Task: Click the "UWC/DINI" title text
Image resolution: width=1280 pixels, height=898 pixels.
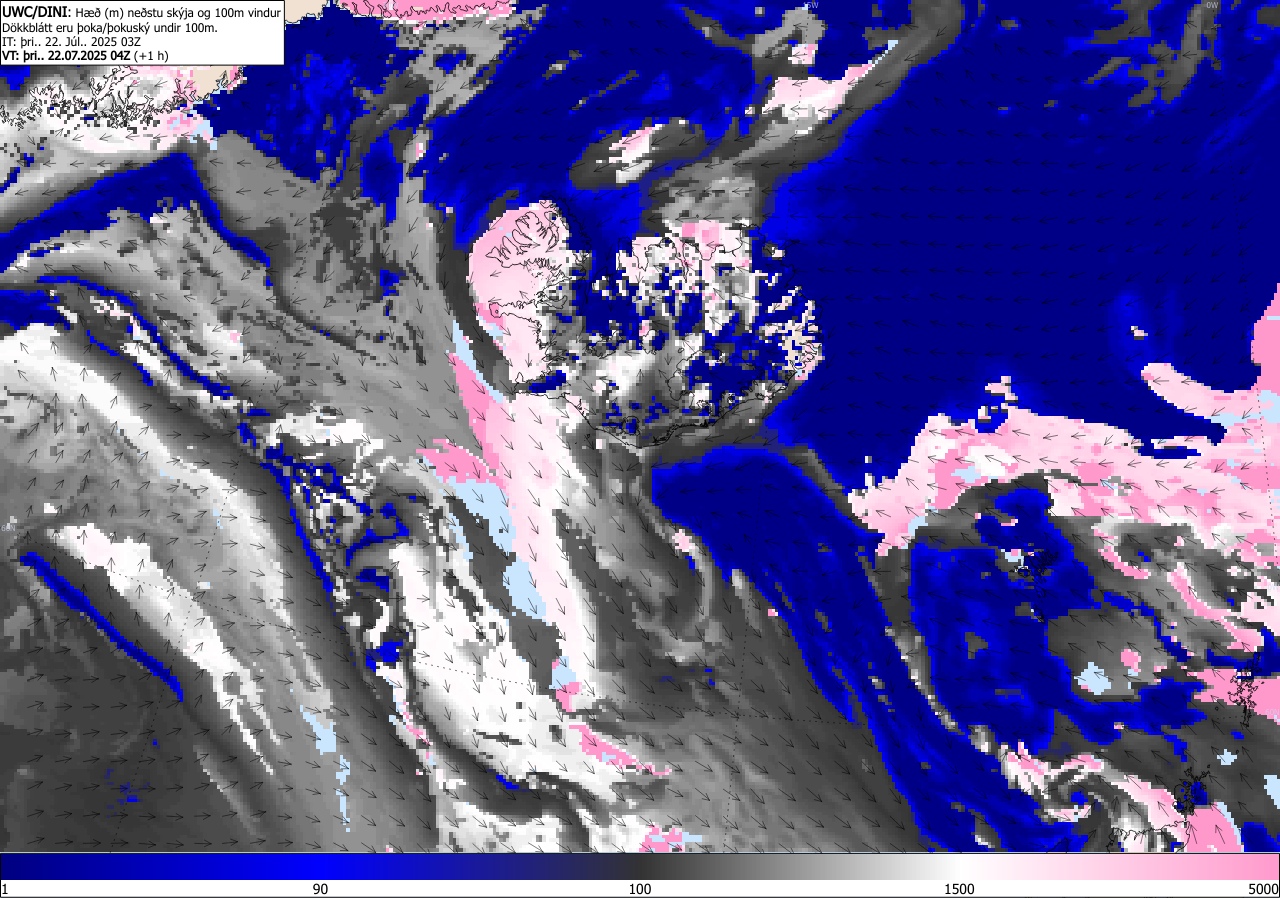Action: tap(36, 11)
